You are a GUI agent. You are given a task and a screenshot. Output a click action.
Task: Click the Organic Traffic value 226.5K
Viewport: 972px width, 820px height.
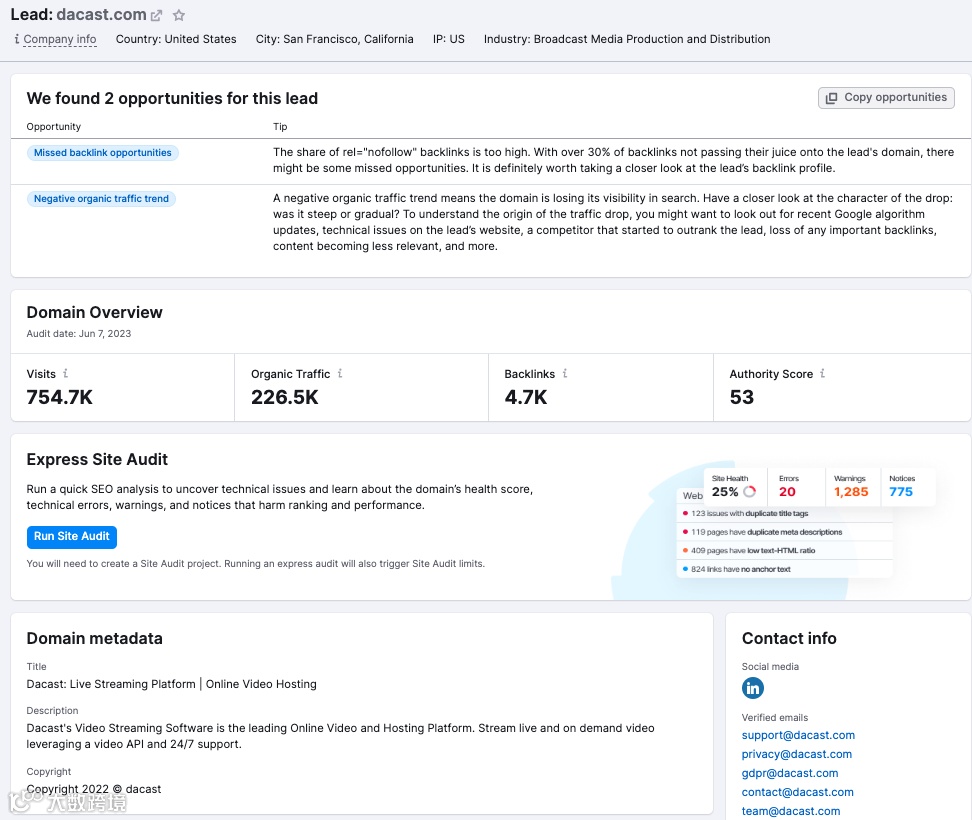point(285,397)
